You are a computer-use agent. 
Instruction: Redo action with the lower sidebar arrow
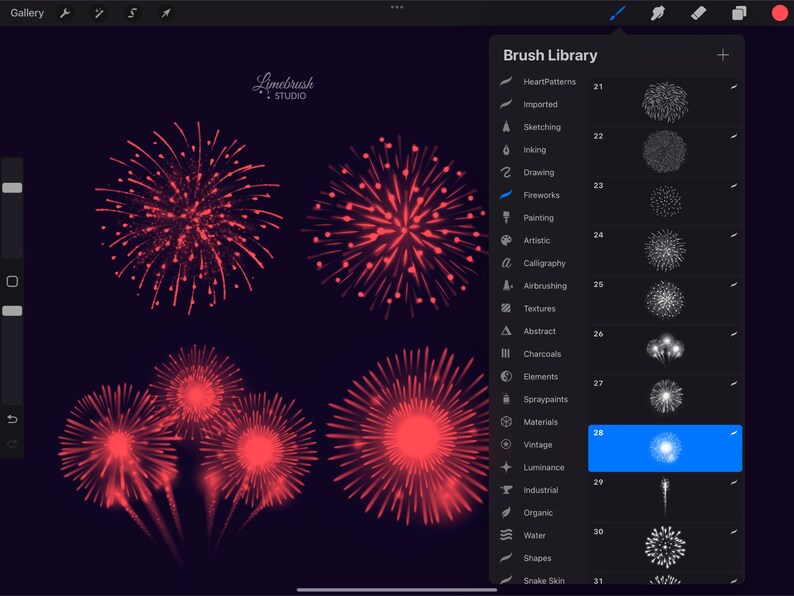point(12,444)
